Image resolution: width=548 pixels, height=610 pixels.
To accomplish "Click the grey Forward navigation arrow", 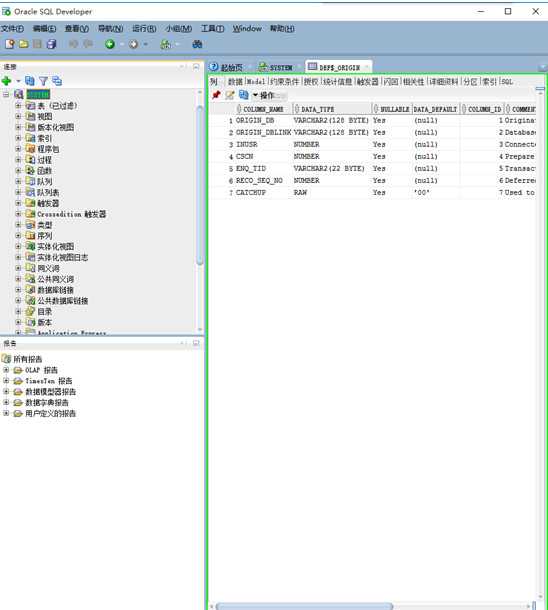I will pos(133,44).
